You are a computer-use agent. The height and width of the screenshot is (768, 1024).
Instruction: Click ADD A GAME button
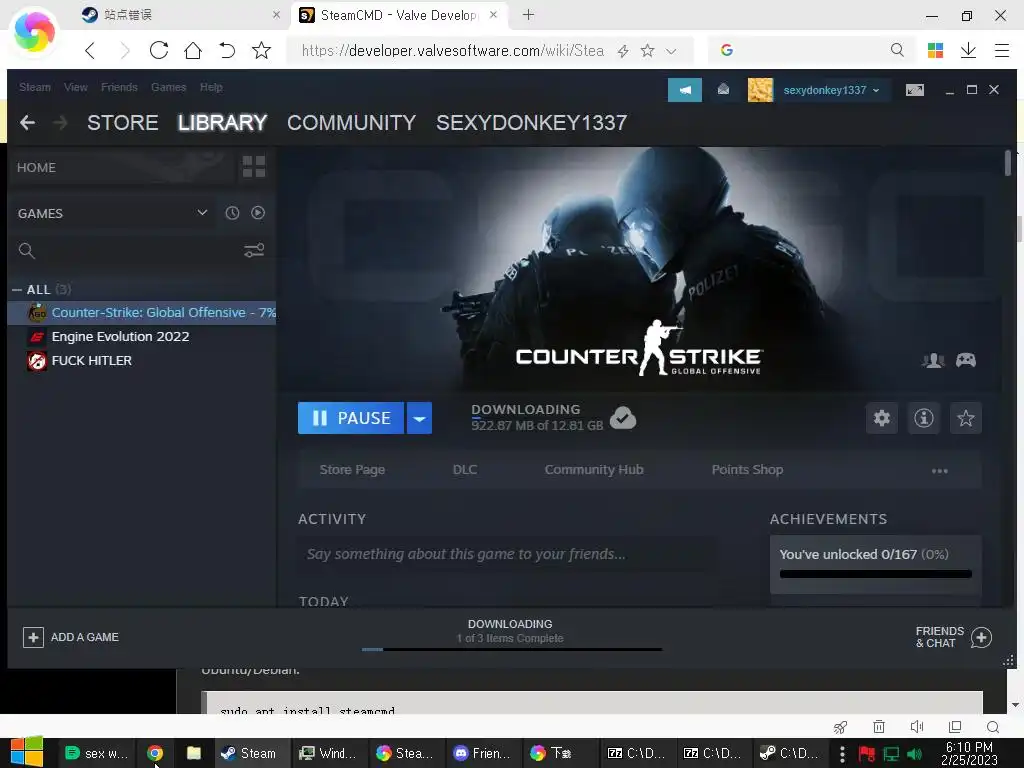[71, 637]
